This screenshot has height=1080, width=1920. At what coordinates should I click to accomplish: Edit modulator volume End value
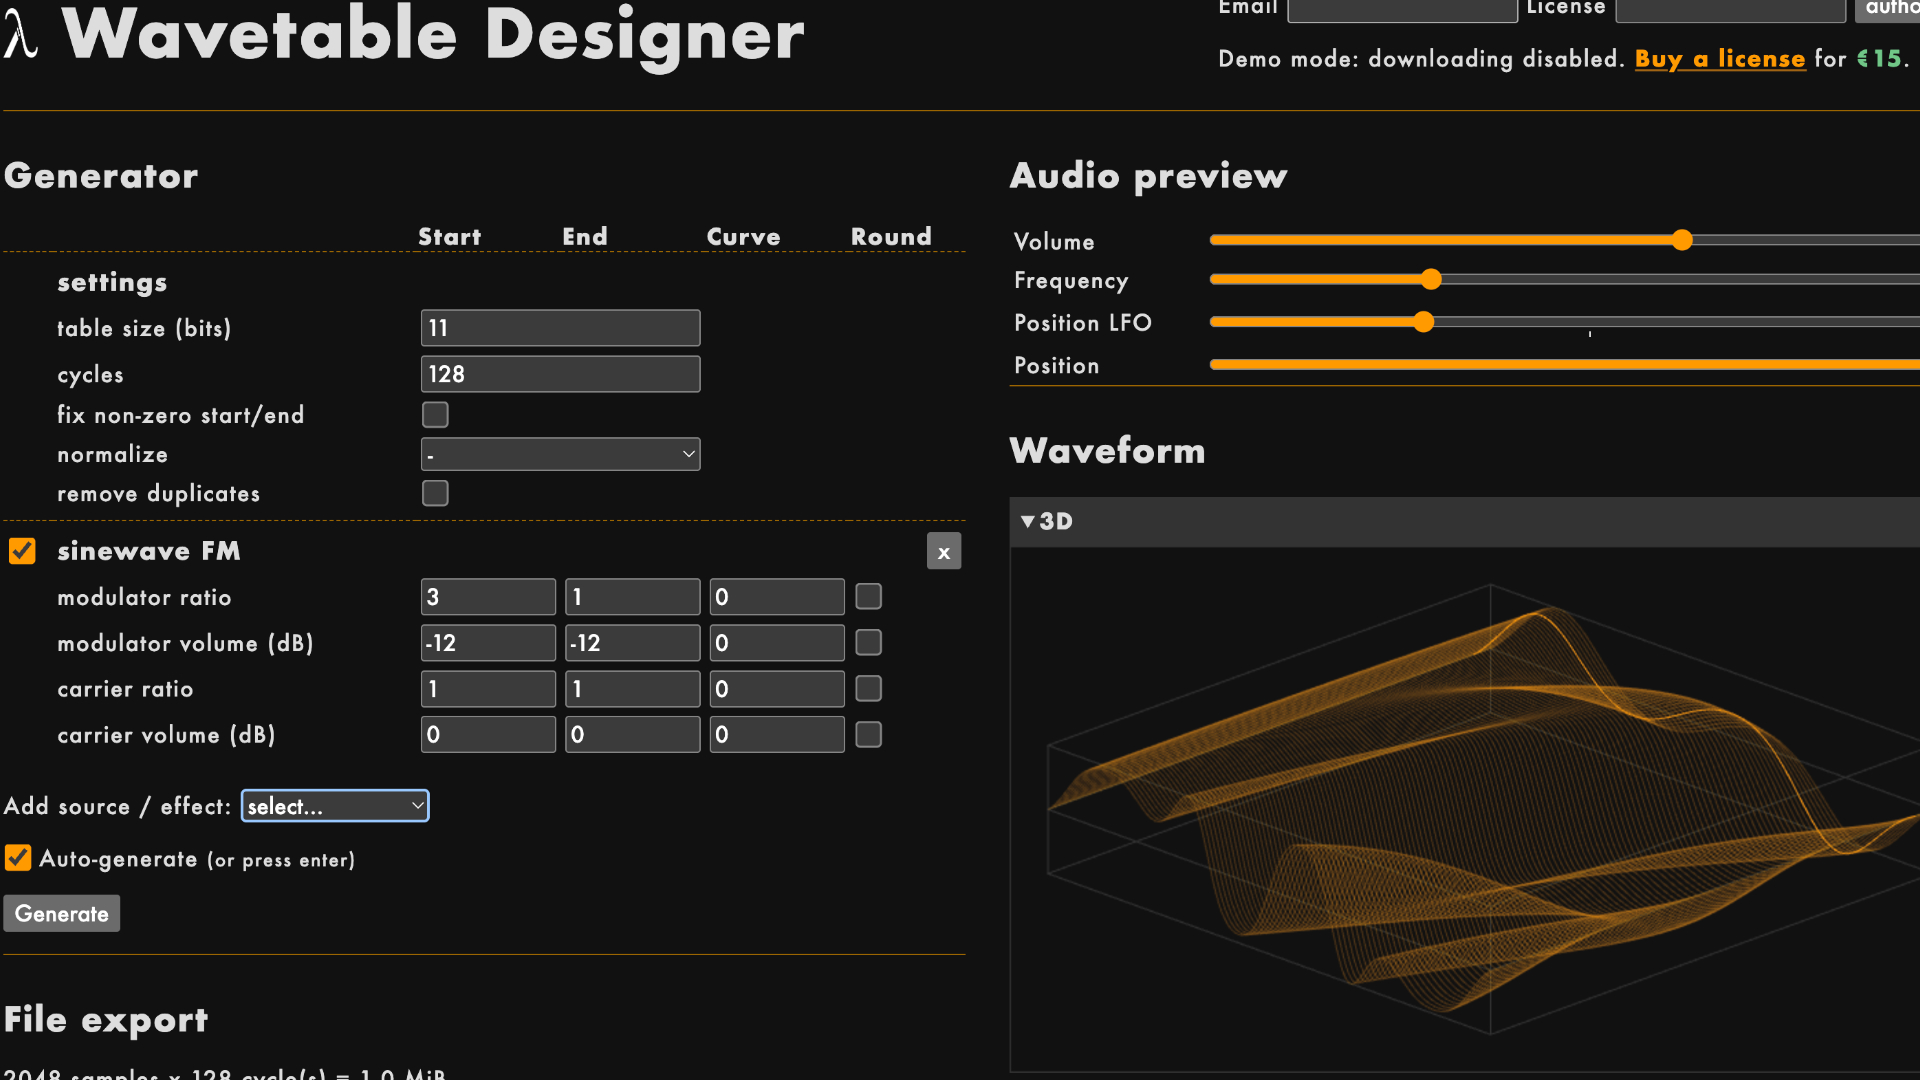(632, 643)
